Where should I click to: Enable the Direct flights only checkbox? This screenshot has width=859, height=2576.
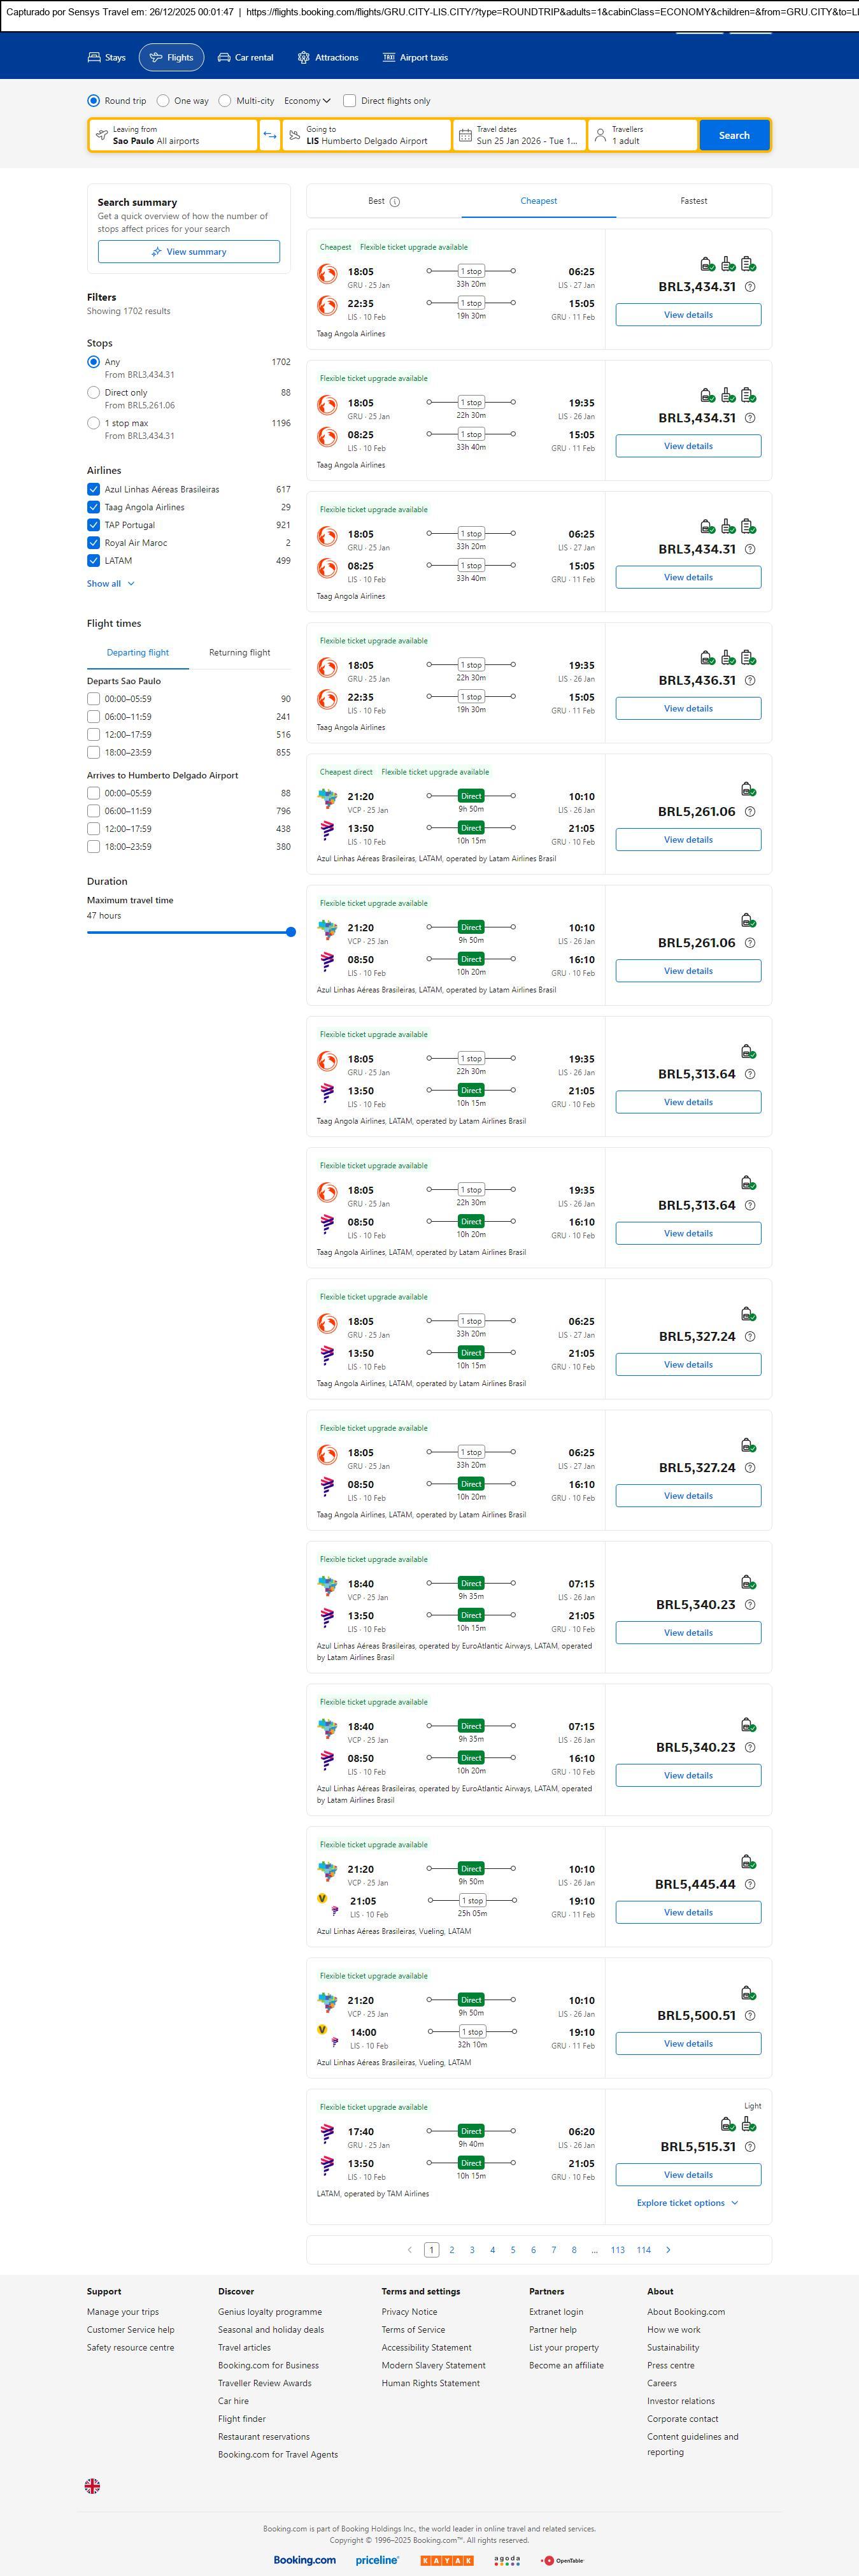[x=349, y=101]
